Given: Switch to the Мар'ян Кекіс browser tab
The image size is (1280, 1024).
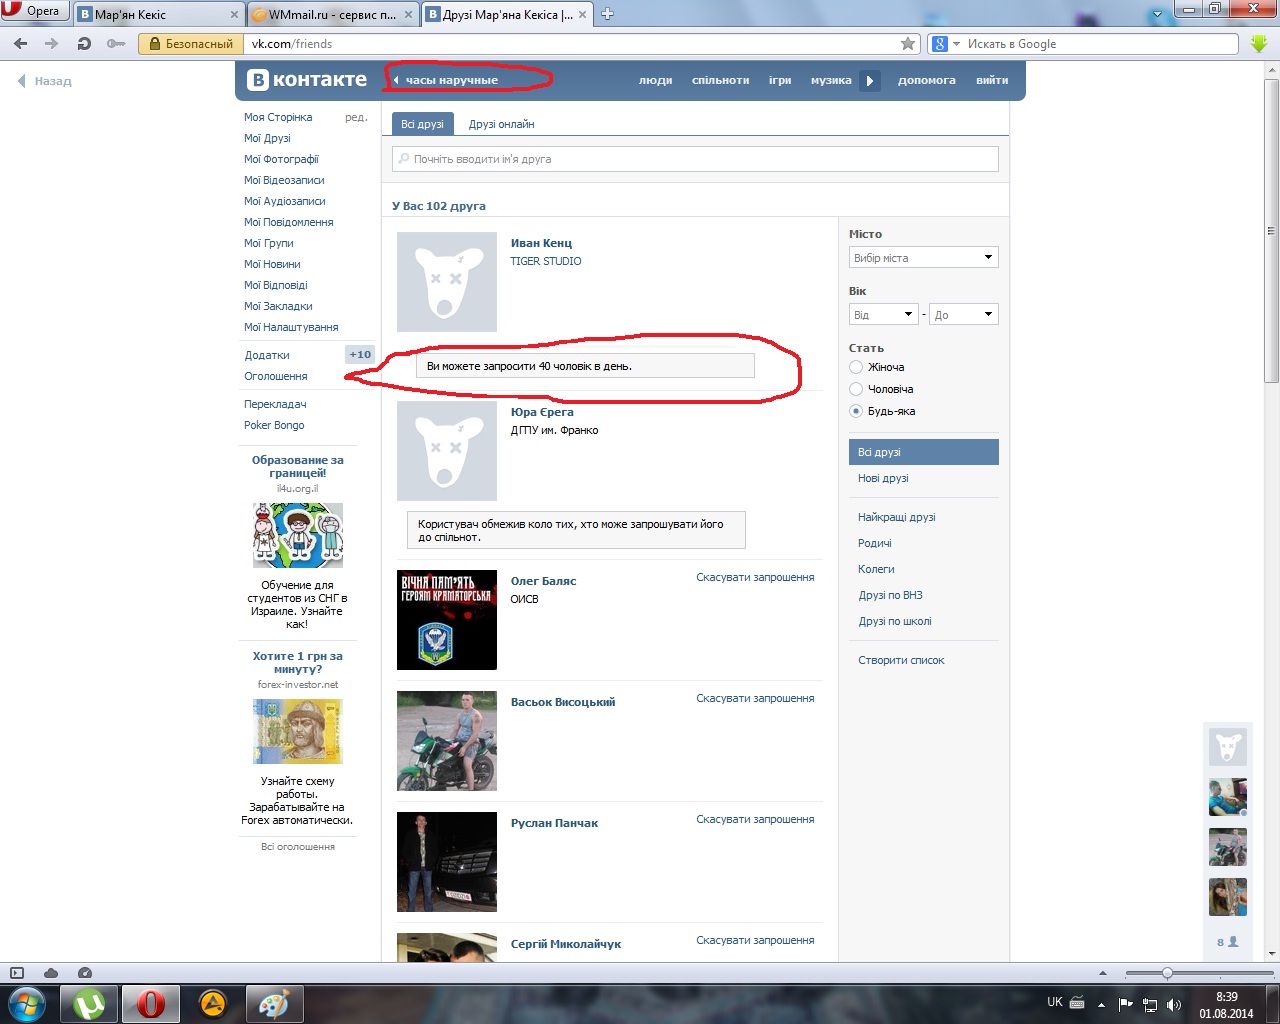Looking at the screenshot, I should (x=158, y=14).
